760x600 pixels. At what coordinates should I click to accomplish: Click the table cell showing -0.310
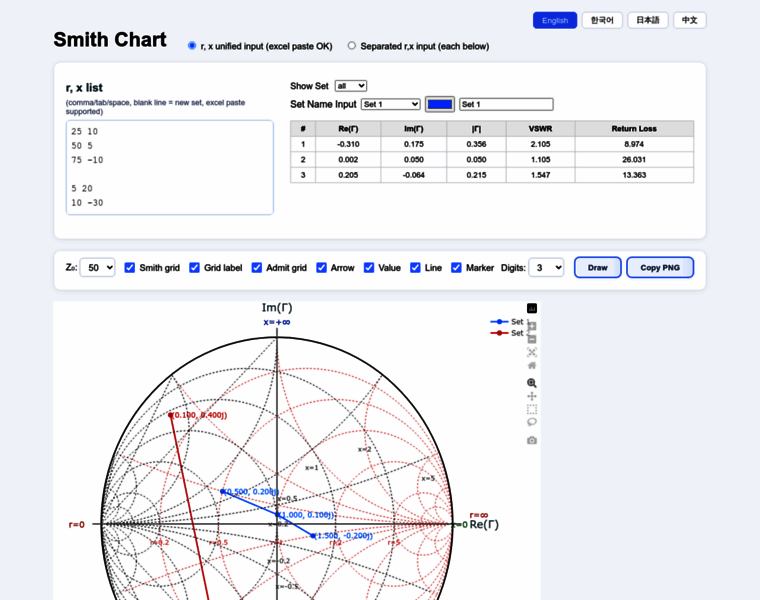pyautogui.click(x=348, y=144)
